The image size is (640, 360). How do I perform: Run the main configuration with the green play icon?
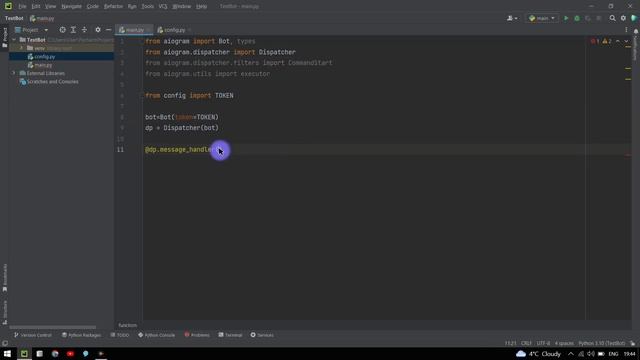(566, 18)
